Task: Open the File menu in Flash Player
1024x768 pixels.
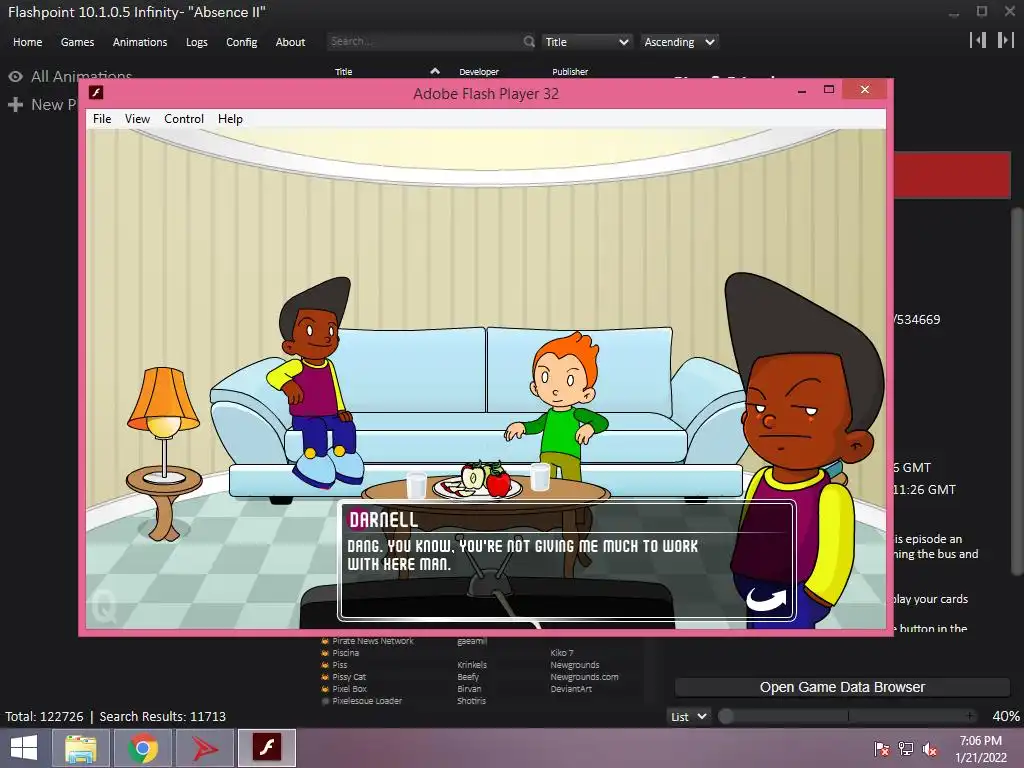Action: coord(102,119)
